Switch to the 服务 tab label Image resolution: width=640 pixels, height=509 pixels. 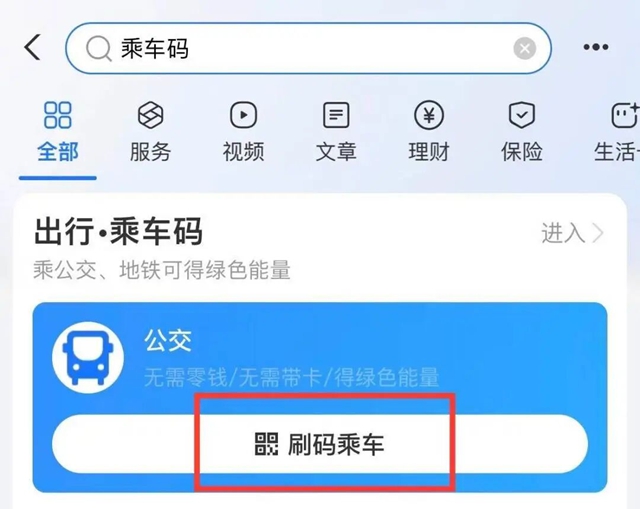(x=150, y=152)
